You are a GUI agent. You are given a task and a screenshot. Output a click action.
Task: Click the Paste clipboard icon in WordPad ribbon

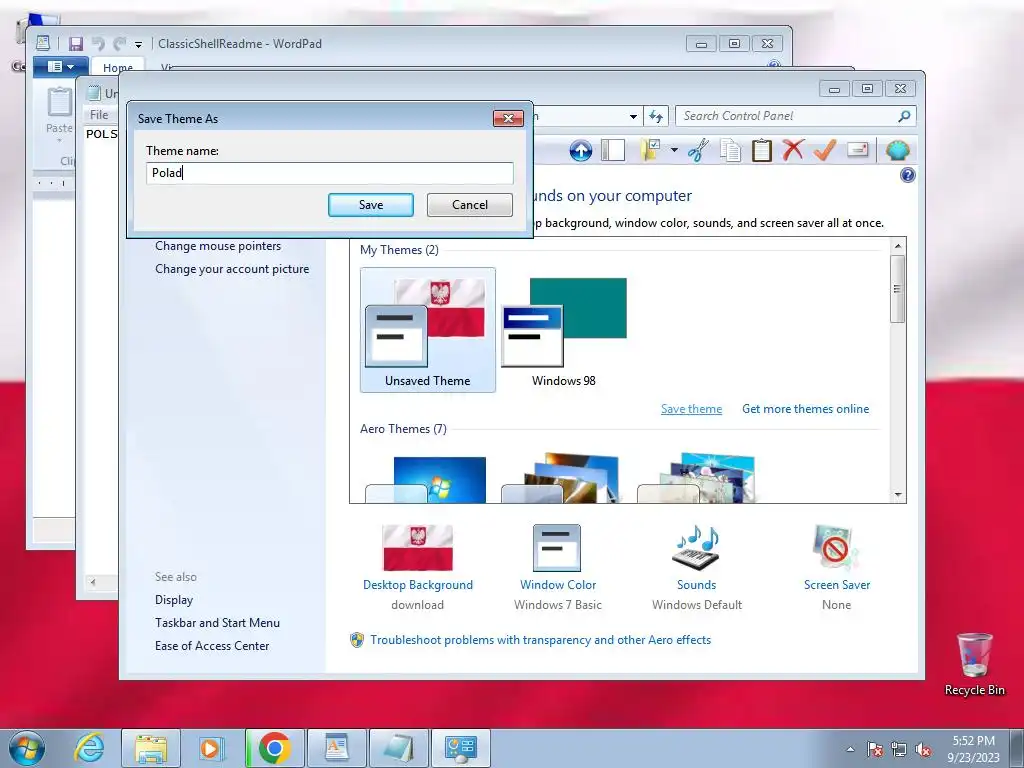[x=59, y=104]
